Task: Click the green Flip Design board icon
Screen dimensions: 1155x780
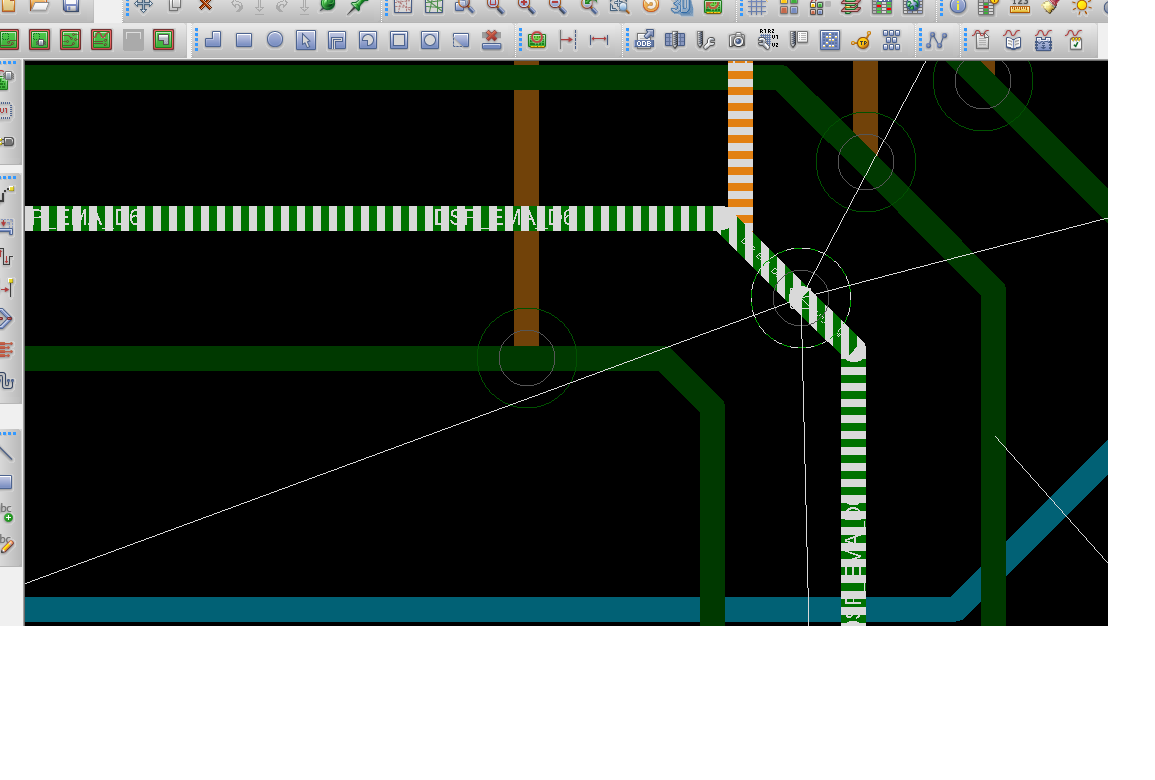Action: tap(712, 7)
